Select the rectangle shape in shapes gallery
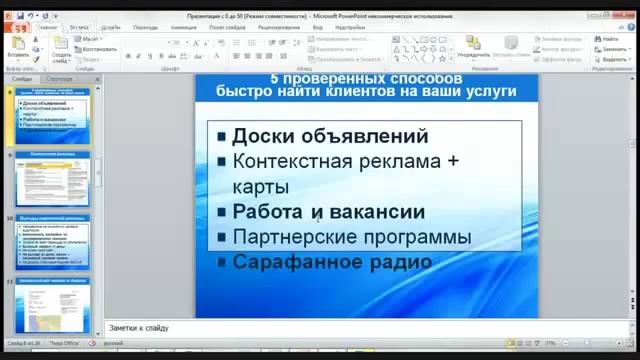640x360 pixels. click(x=424, y=40)
